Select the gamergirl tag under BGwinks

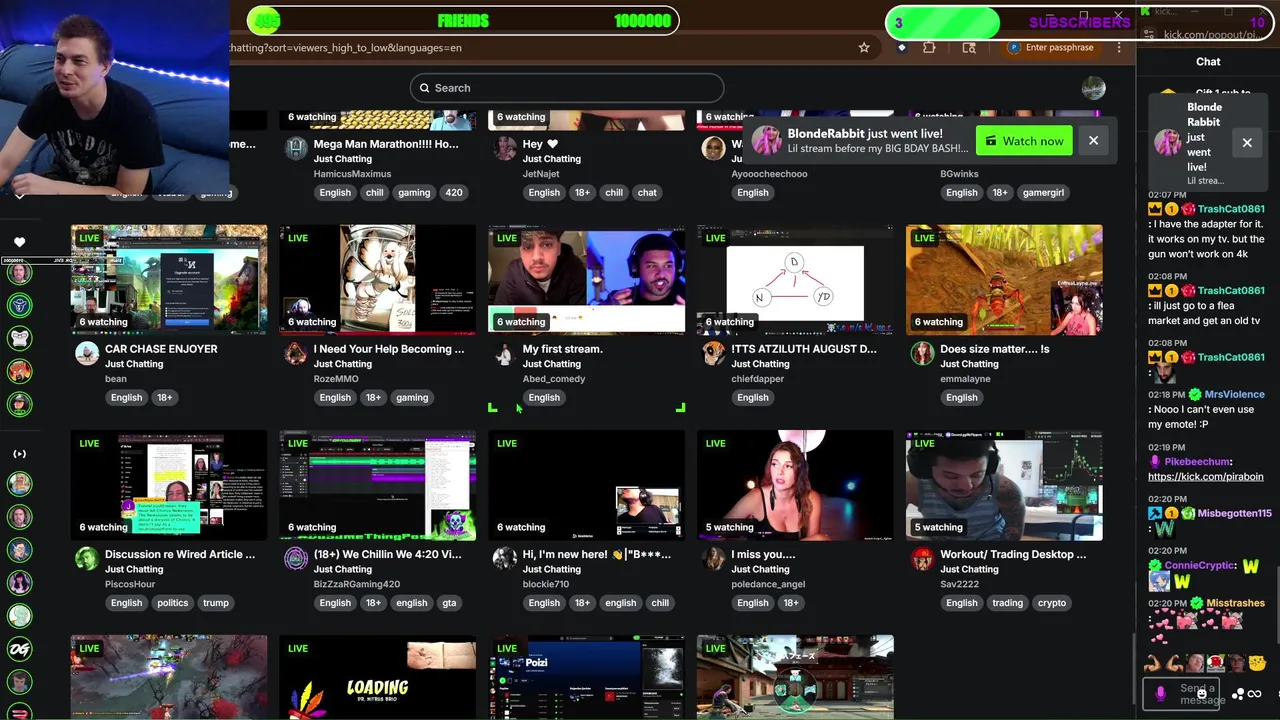coord(1043,193)
